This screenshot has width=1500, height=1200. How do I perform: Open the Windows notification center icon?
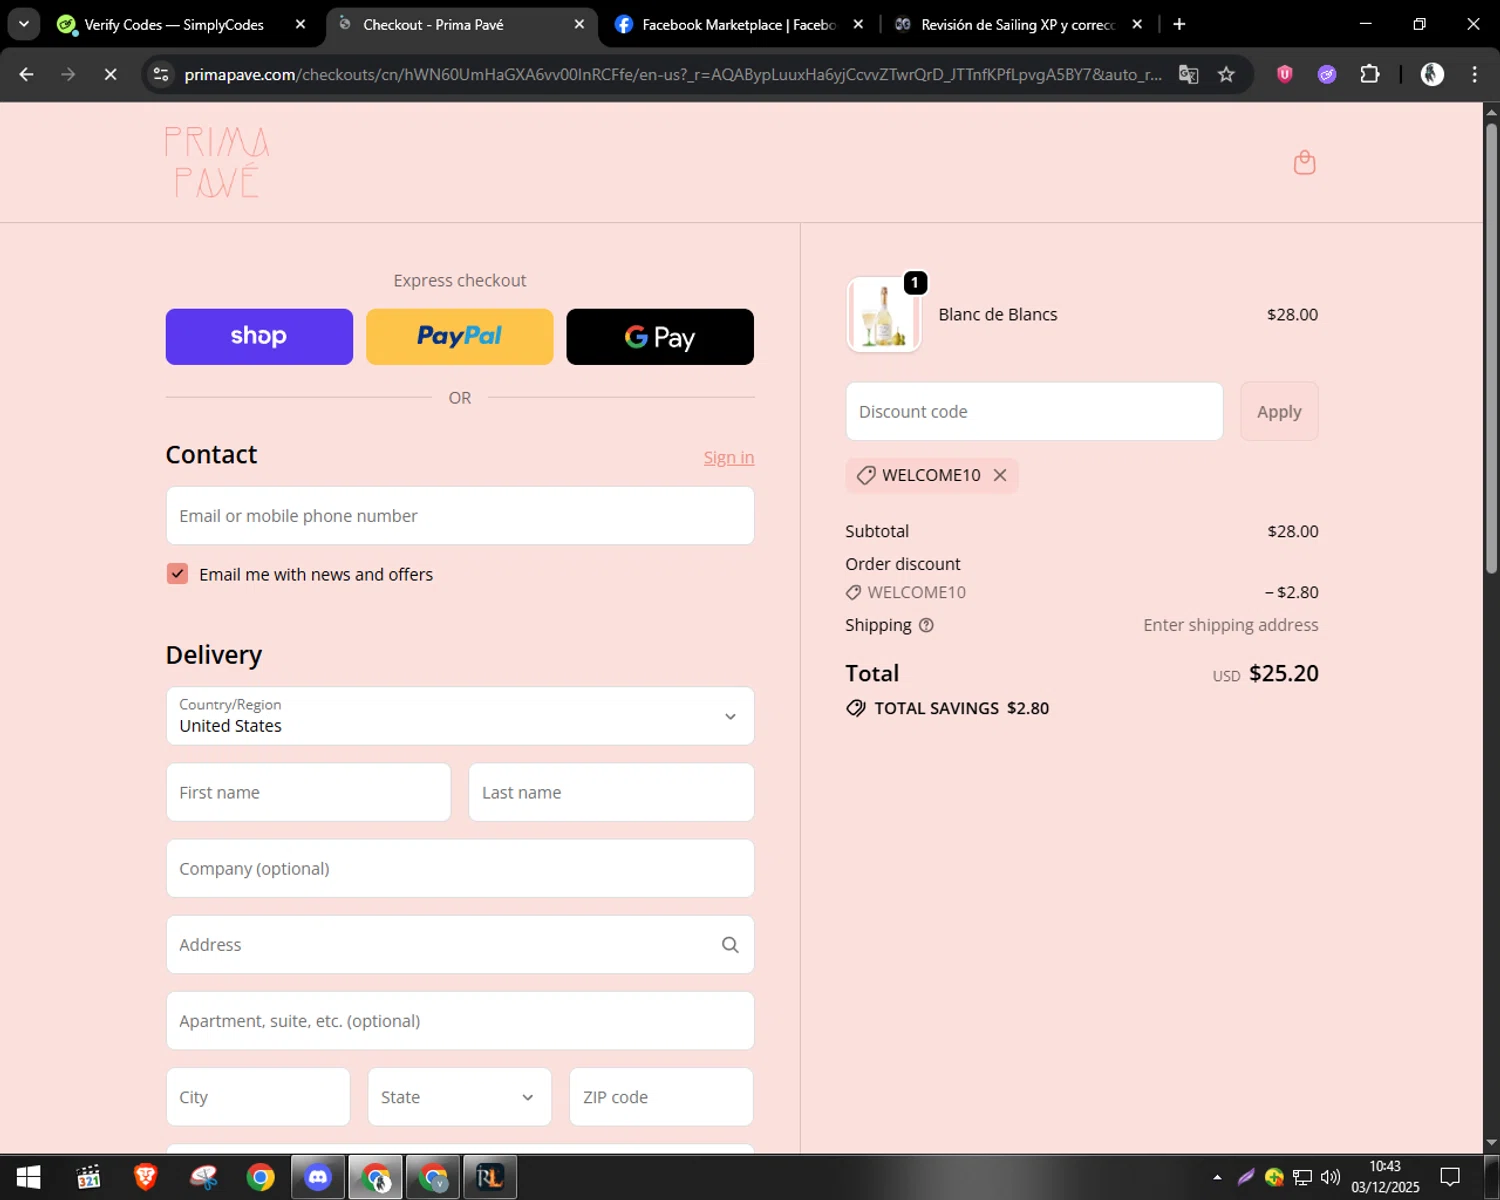[x=1450, y=1177]
